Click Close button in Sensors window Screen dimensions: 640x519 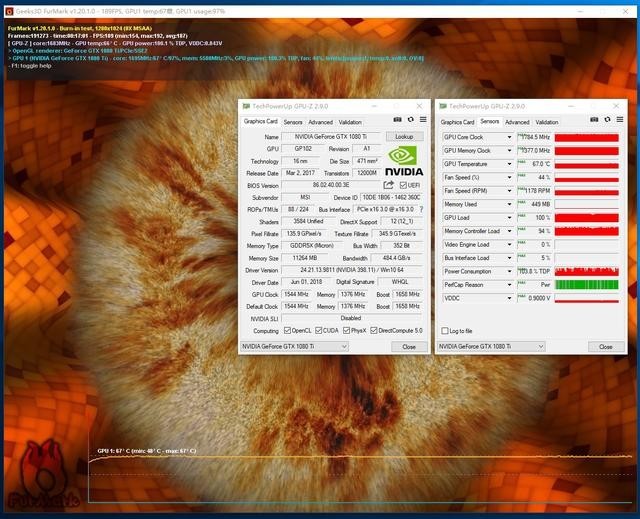point(606,347)
